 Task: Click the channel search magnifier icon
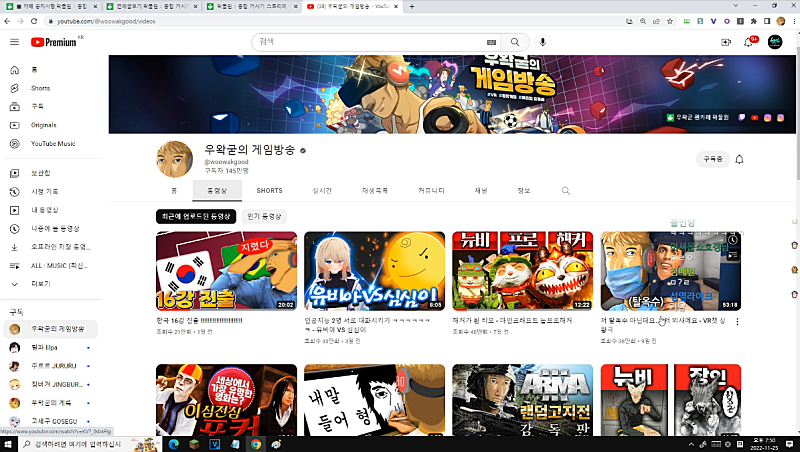565,190
